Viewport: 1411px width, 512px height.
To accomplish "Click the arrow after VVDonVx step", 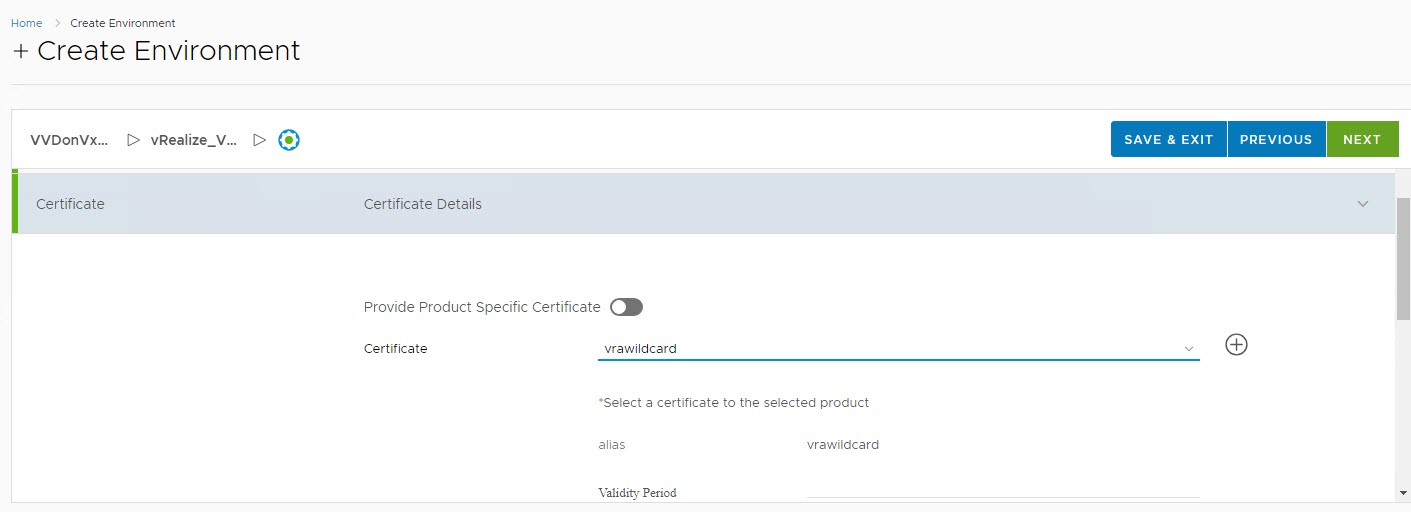I will pyautogui.click(x=133, y=141).
